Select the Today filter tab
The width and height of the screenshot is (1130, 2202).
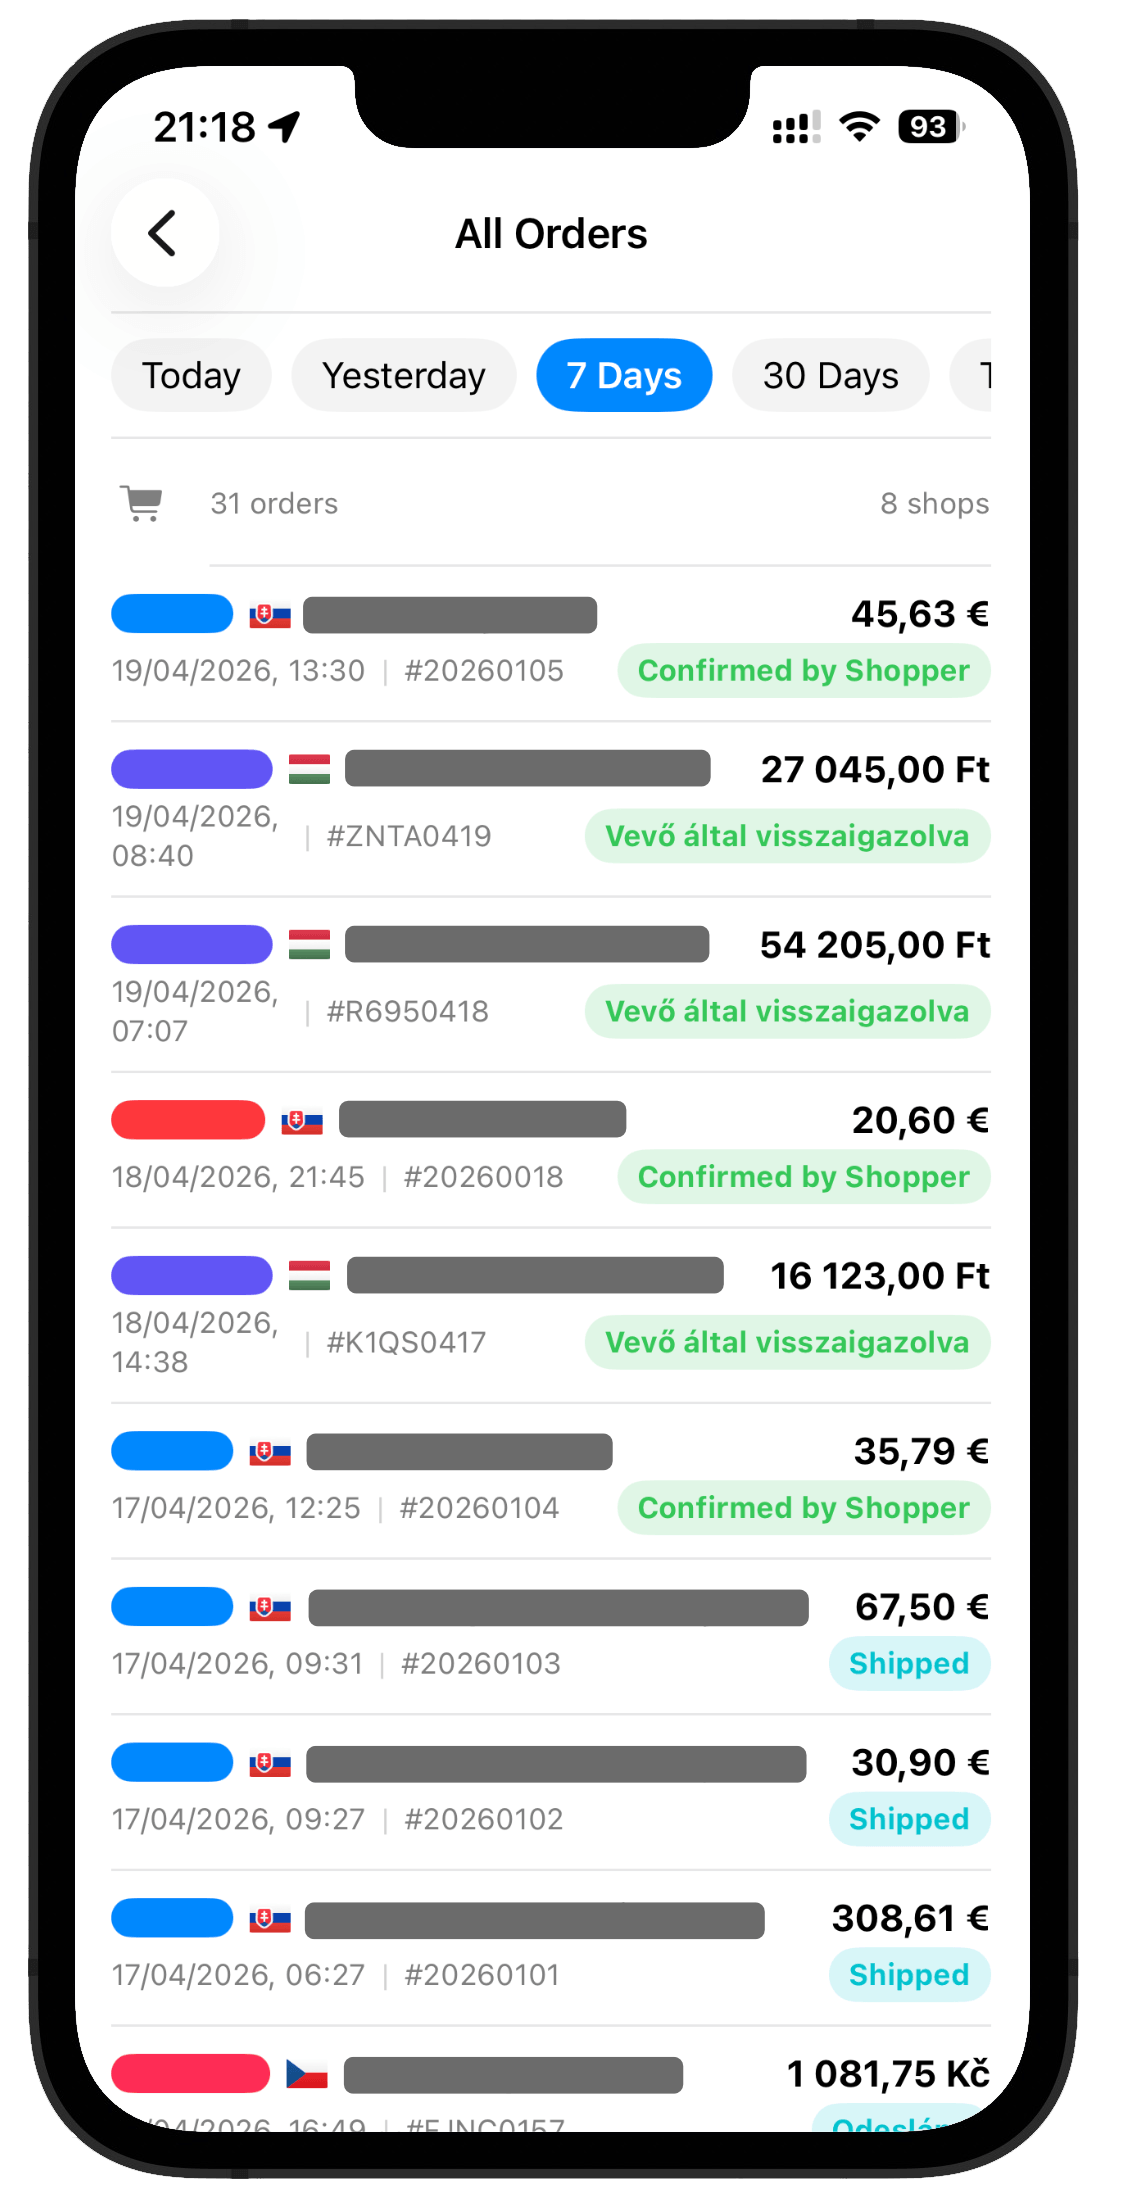tap(191, 376)
